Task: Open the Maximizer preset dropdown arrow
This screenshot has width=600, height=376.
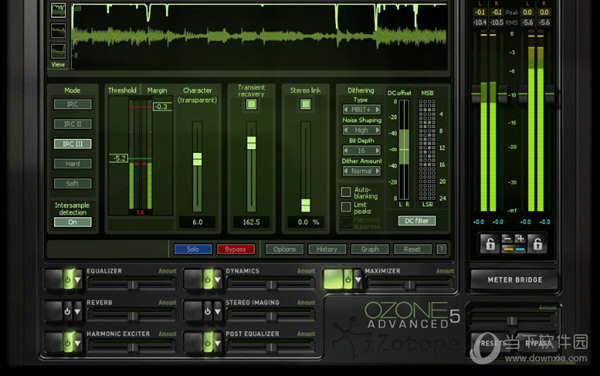Action: 358,280
